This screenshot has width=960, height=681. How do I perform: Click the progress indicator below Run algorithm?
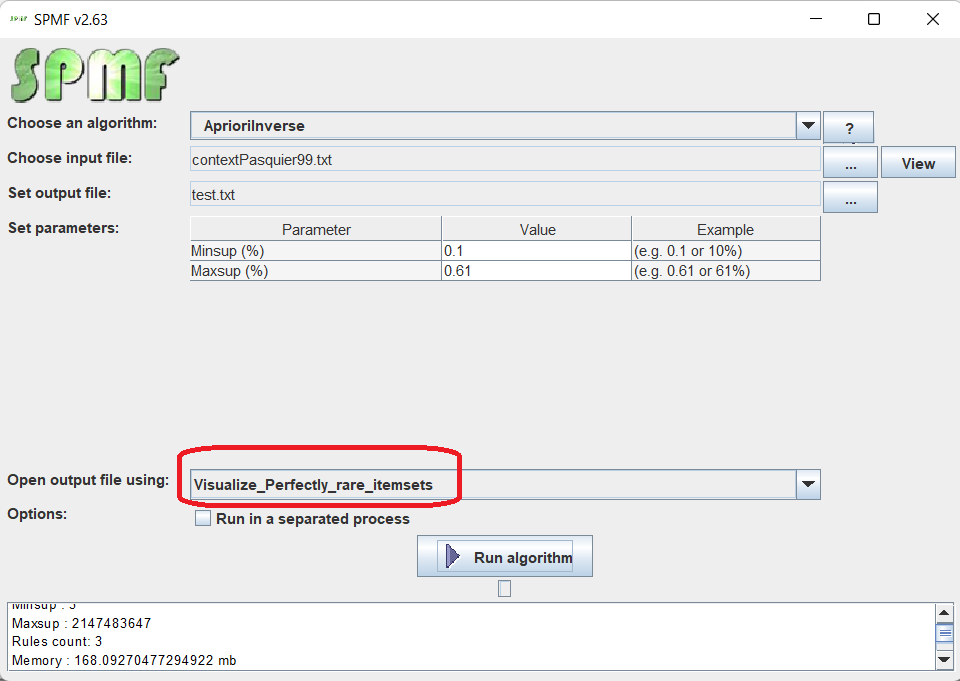point(504,589)
